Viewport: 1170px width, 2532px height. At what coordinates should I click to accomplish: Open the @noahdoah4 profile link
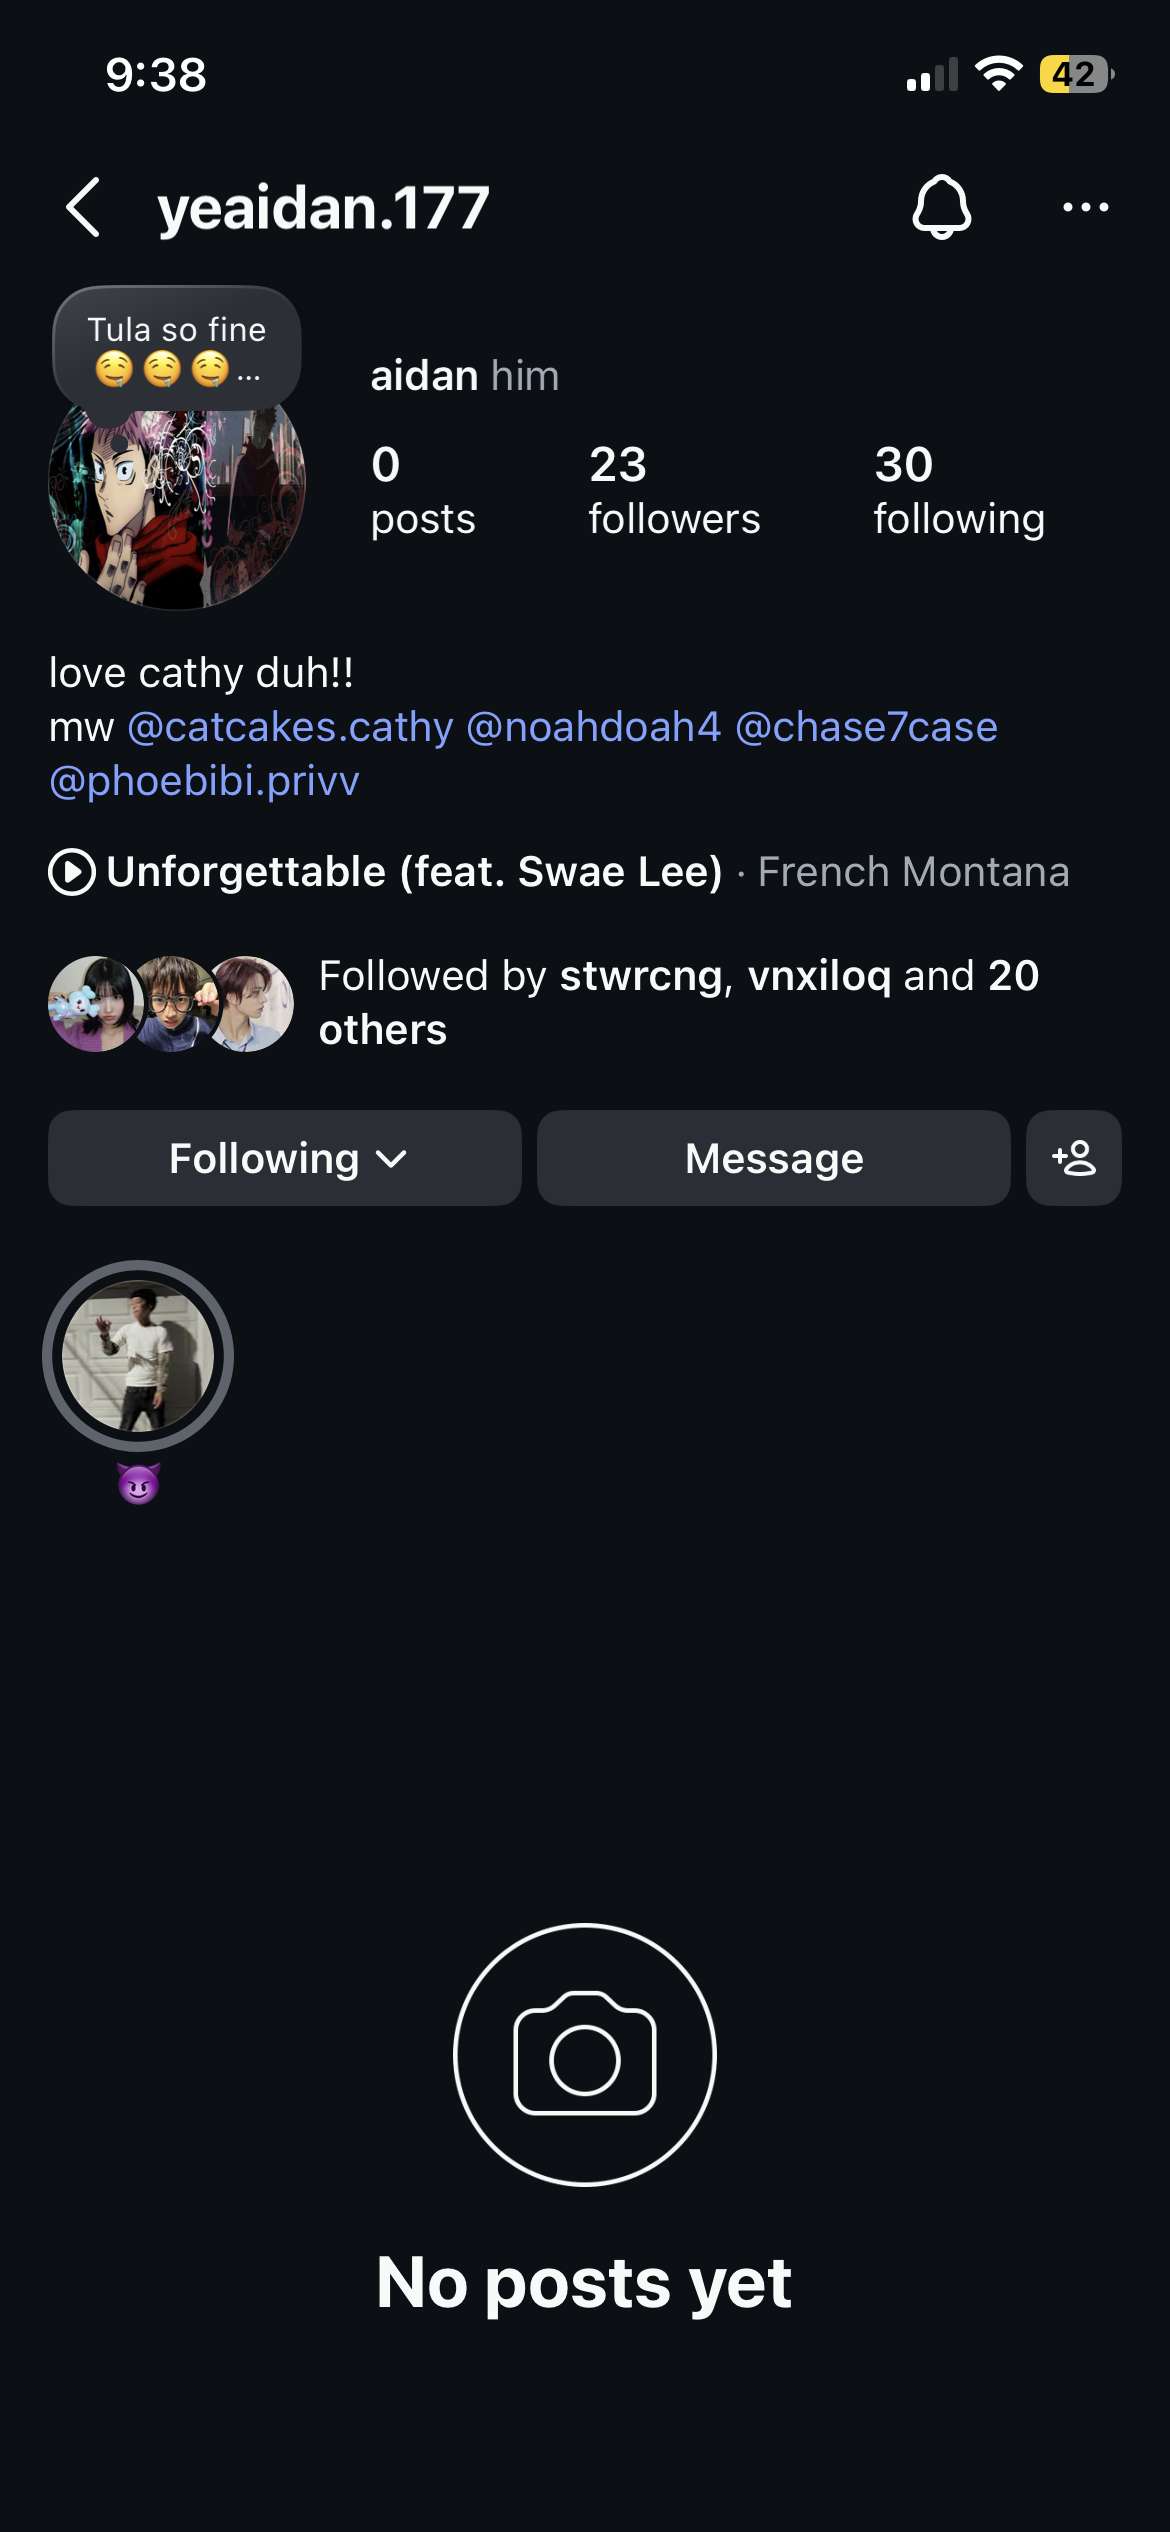(594, 727)
